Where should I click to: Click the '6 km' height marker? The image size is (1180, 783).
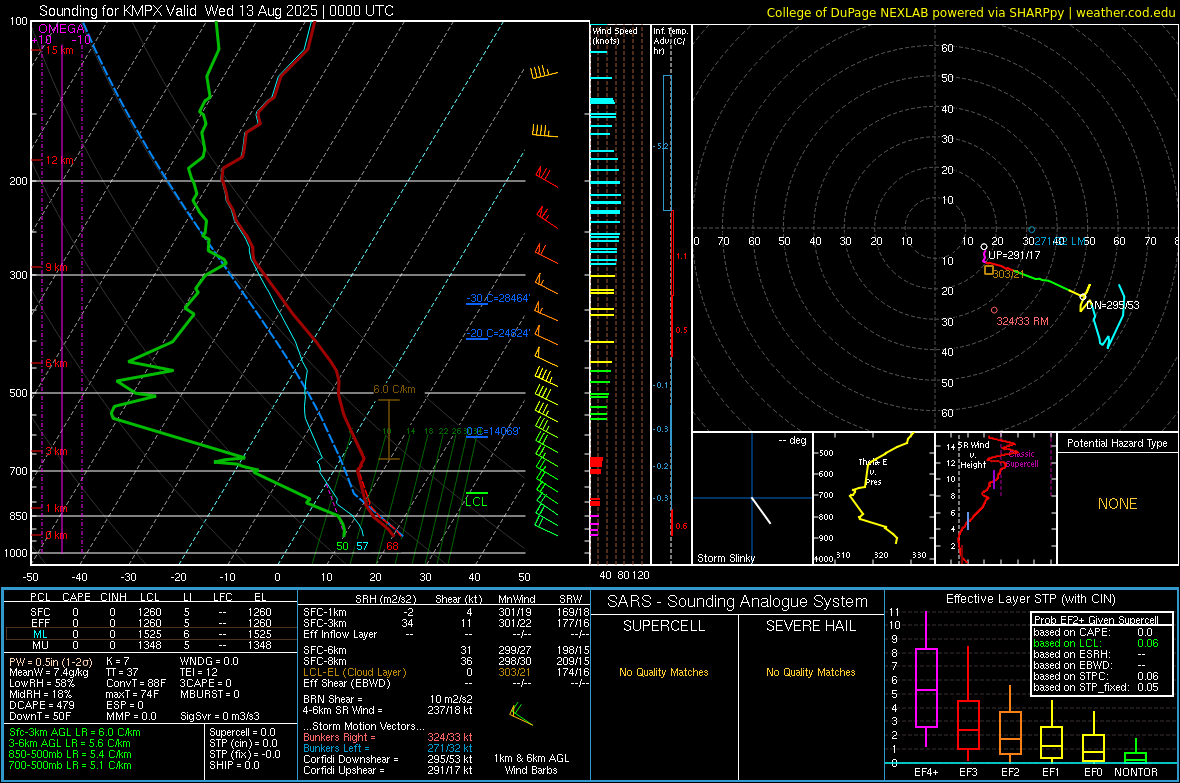(x=56, y=364)
